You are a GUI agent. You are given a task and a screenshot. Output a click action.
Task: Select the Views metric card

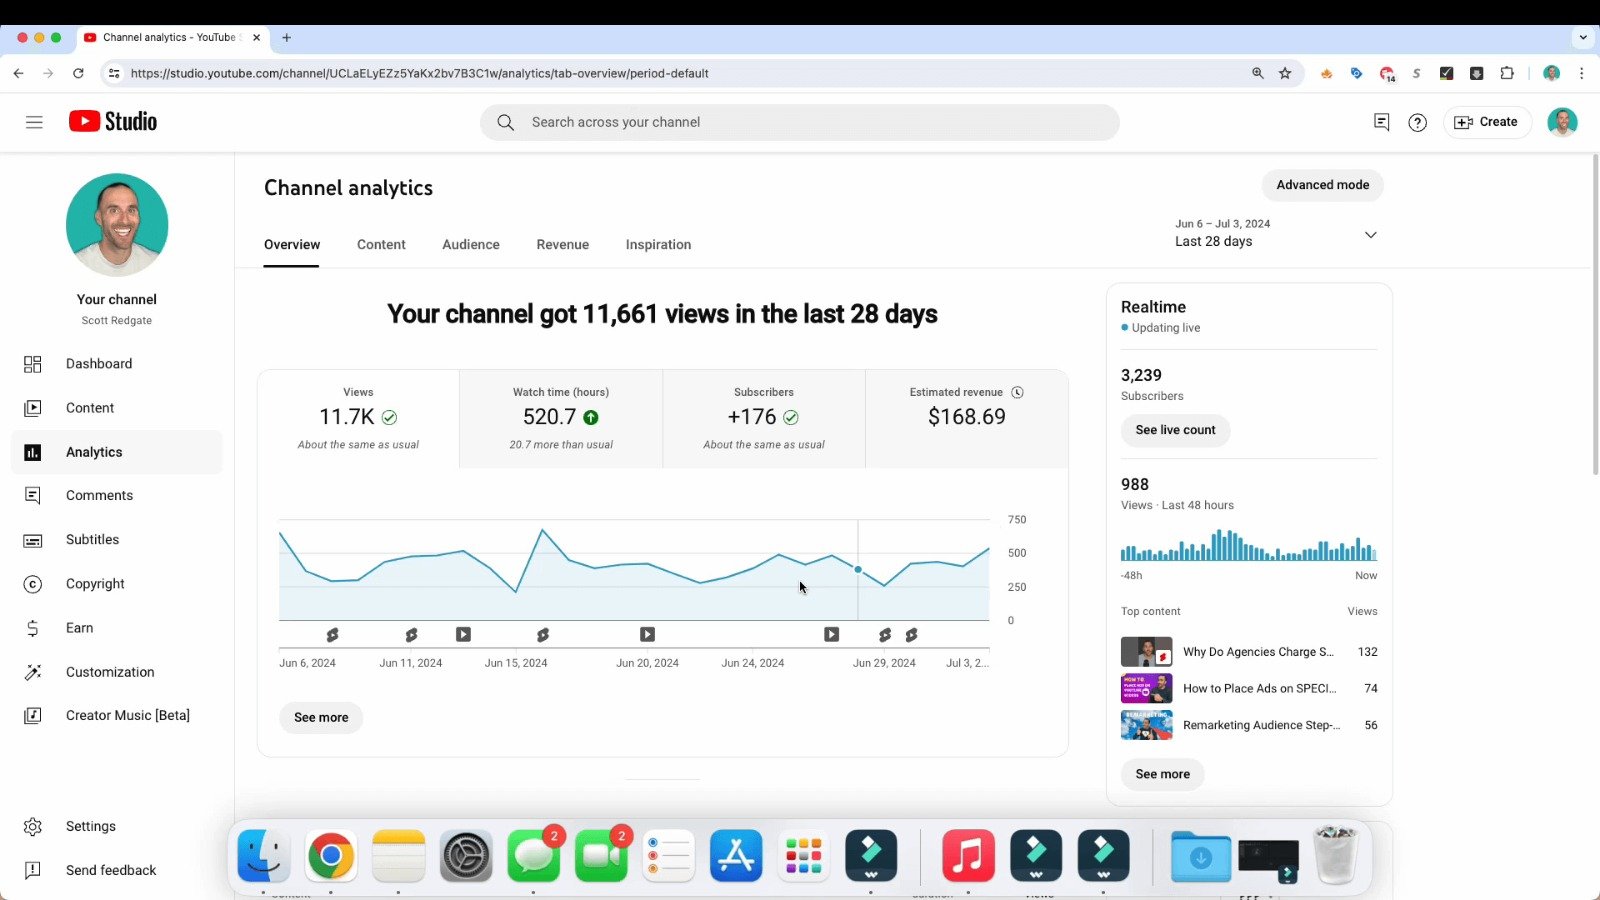pos(358,418)
